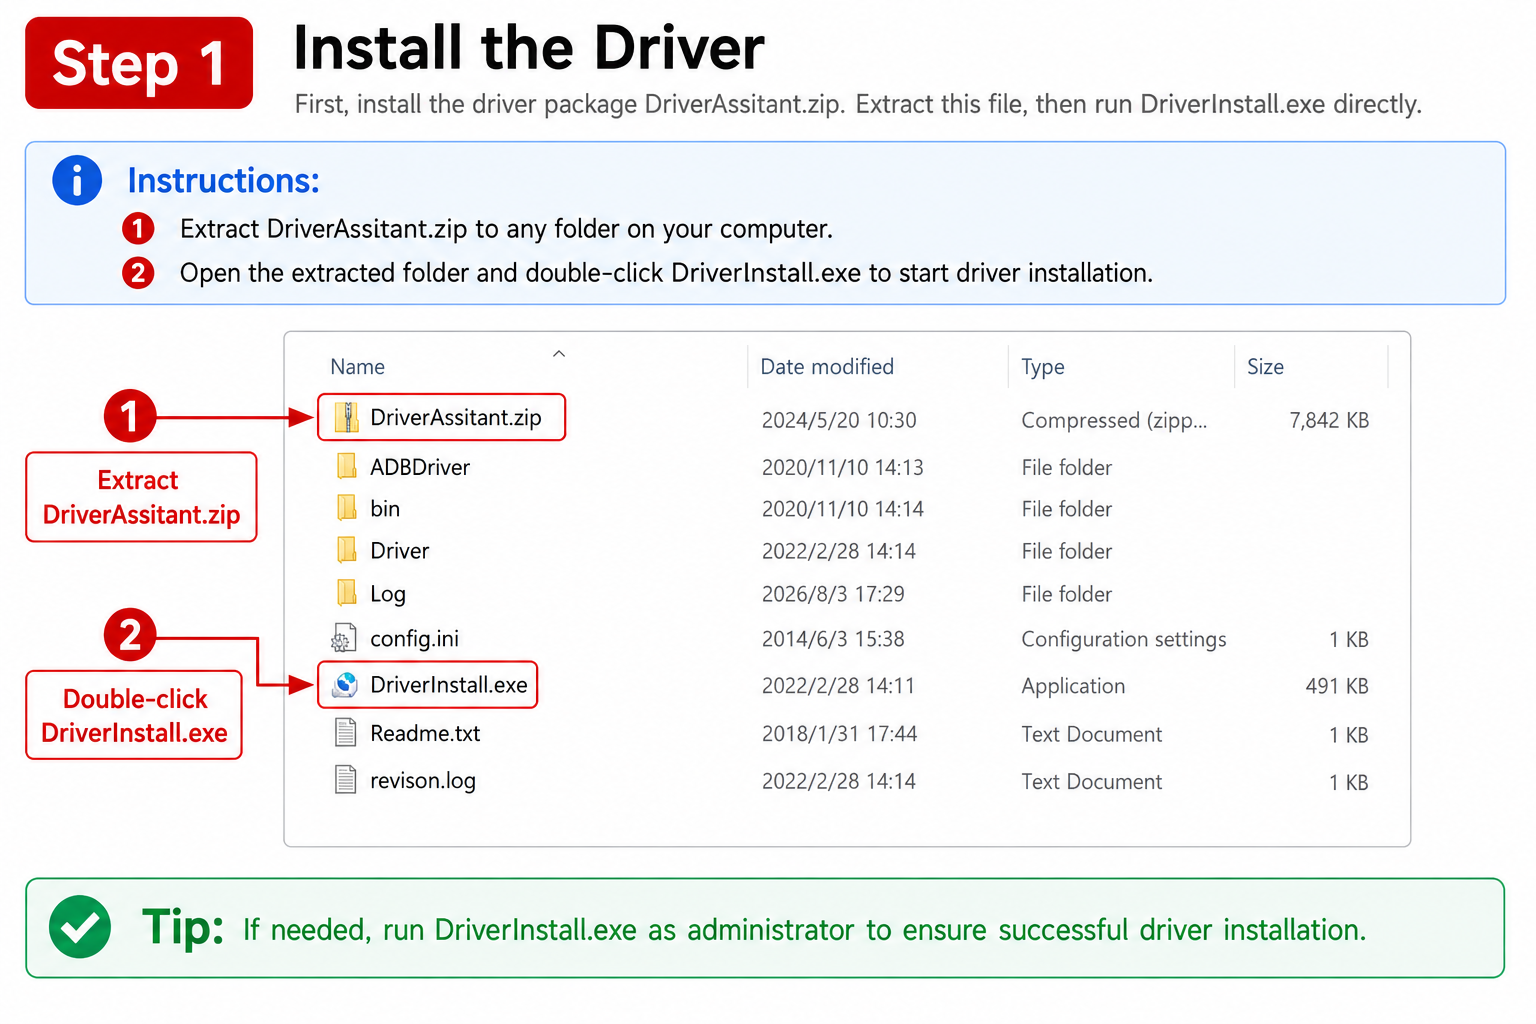
Task: Select the config.ini gear file icon
Action: click(x=344, y=638)
